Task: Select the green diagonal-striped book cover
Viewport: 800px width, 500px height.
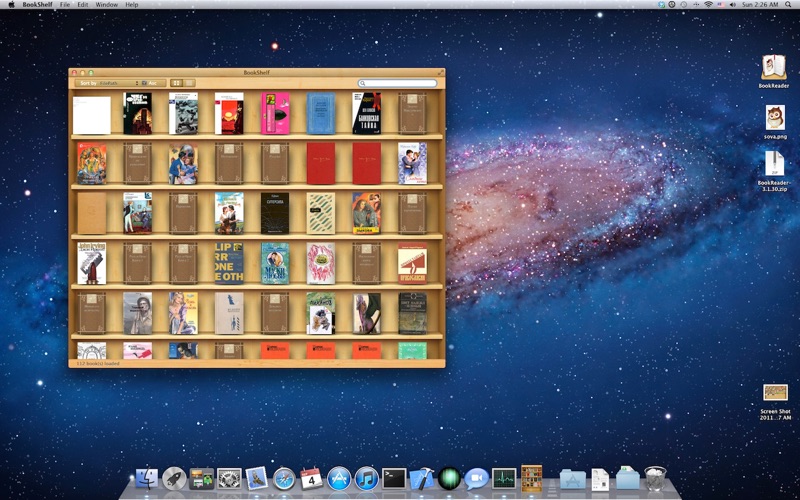Action: 321,213
